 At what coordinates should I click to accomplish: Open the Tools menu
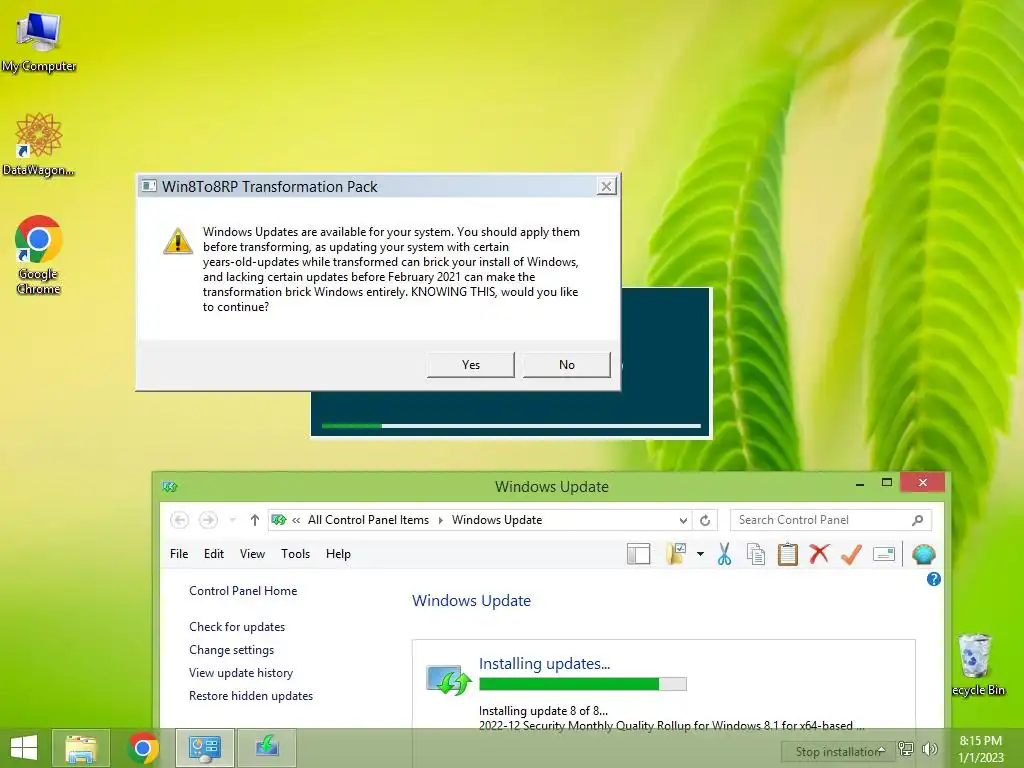coord(295,554)
